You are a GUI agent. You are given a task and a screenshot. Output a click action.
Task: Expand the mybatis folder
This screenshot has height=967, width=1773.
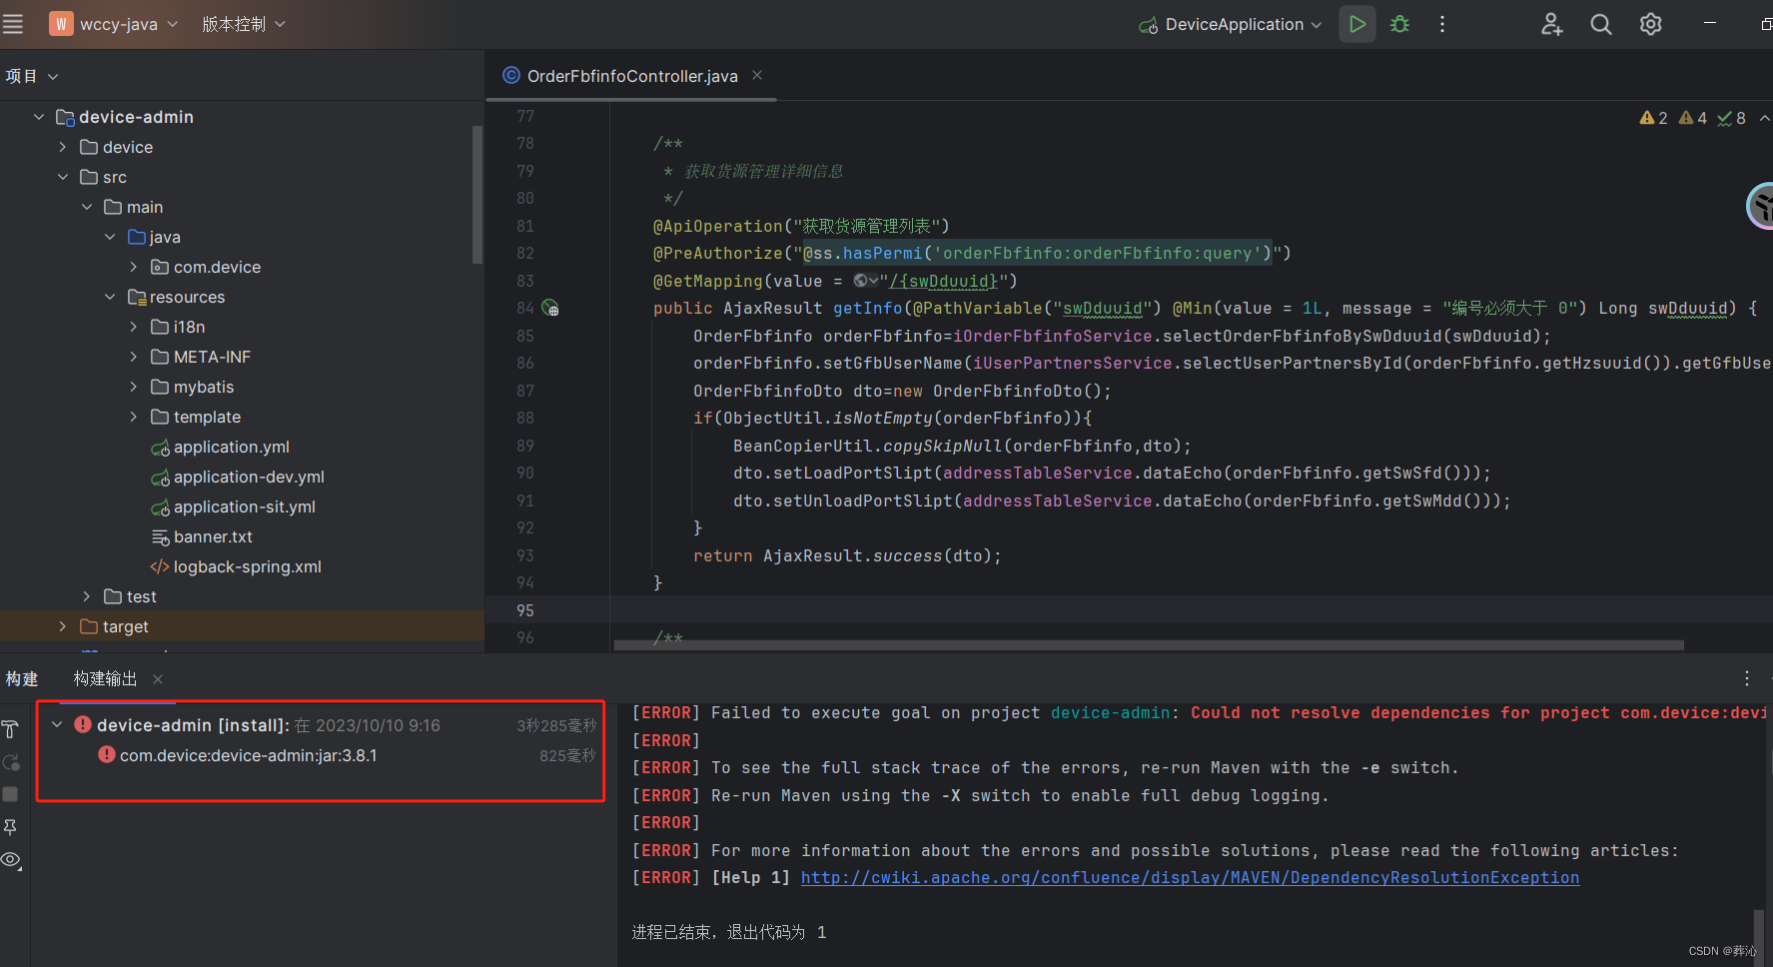point(134,387)
